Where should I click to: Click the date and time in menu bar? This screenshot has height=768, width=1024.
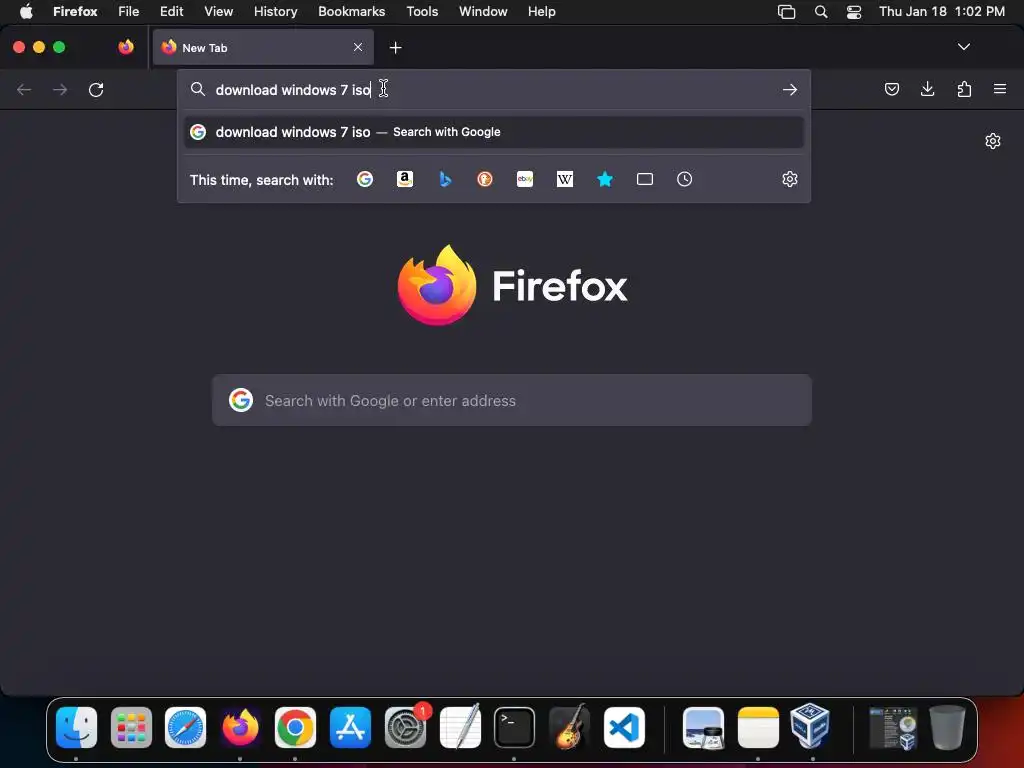[942, 11]
